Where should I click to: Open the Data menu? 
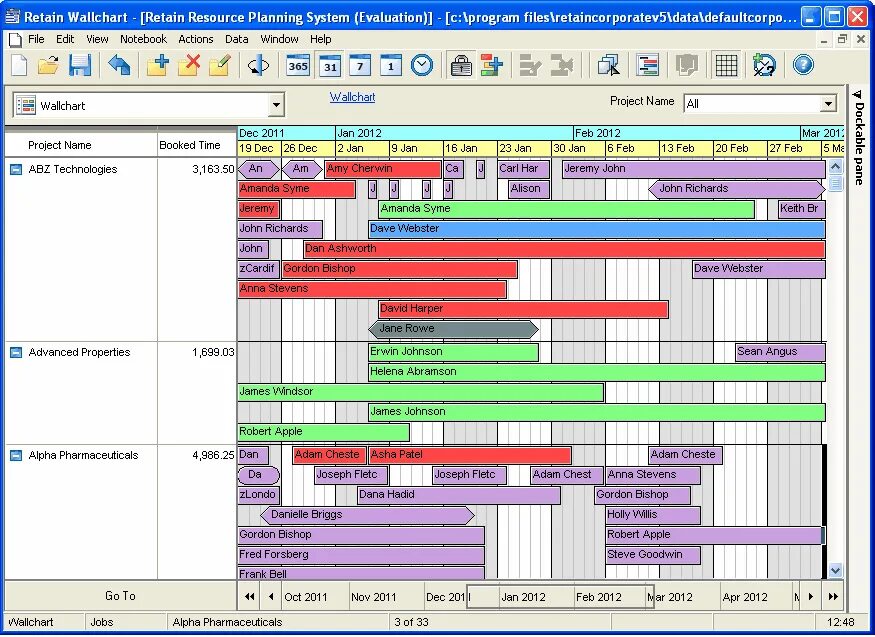coord(237,40)
